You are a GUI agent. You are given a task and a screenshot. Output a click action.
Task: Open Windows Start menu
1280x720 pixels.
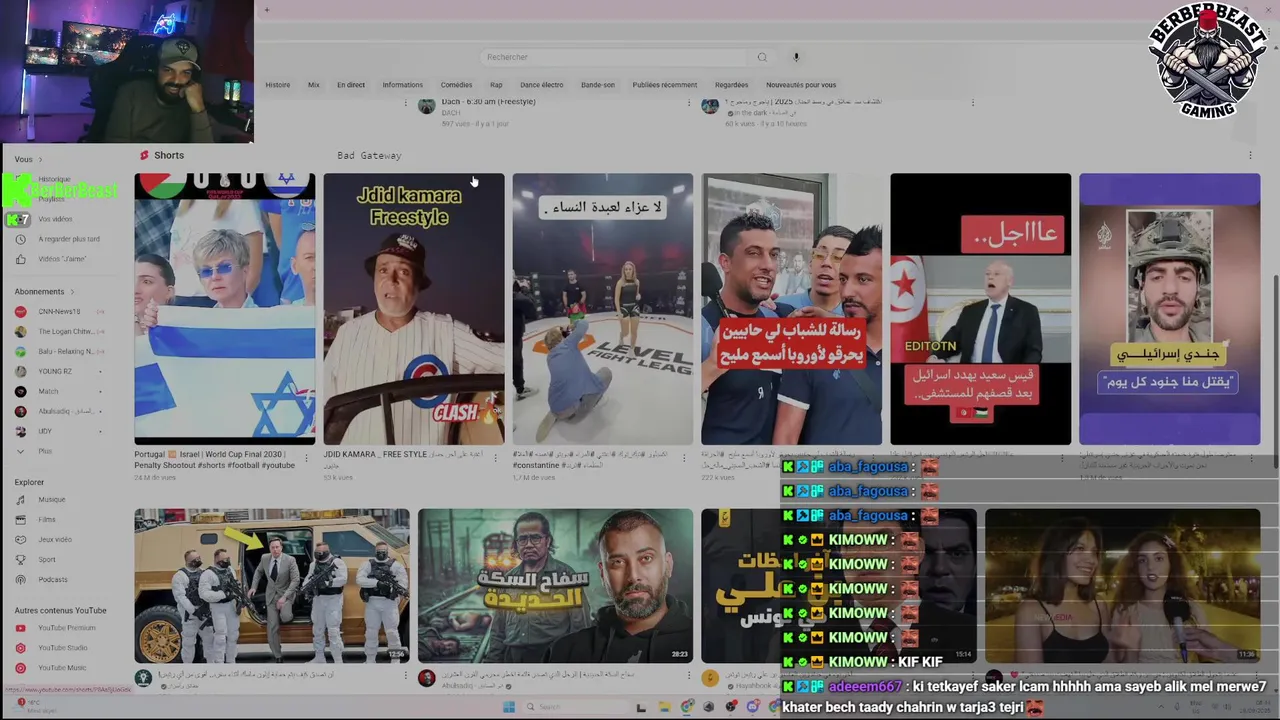[x=509, y=707]
